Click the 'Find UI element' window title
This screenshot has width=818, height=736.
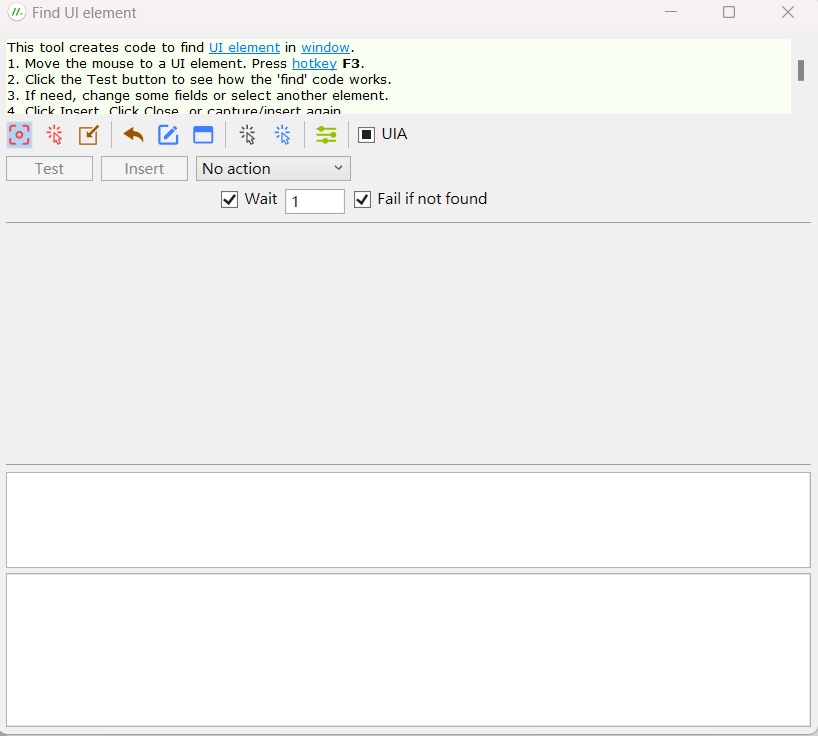(84, 13)
